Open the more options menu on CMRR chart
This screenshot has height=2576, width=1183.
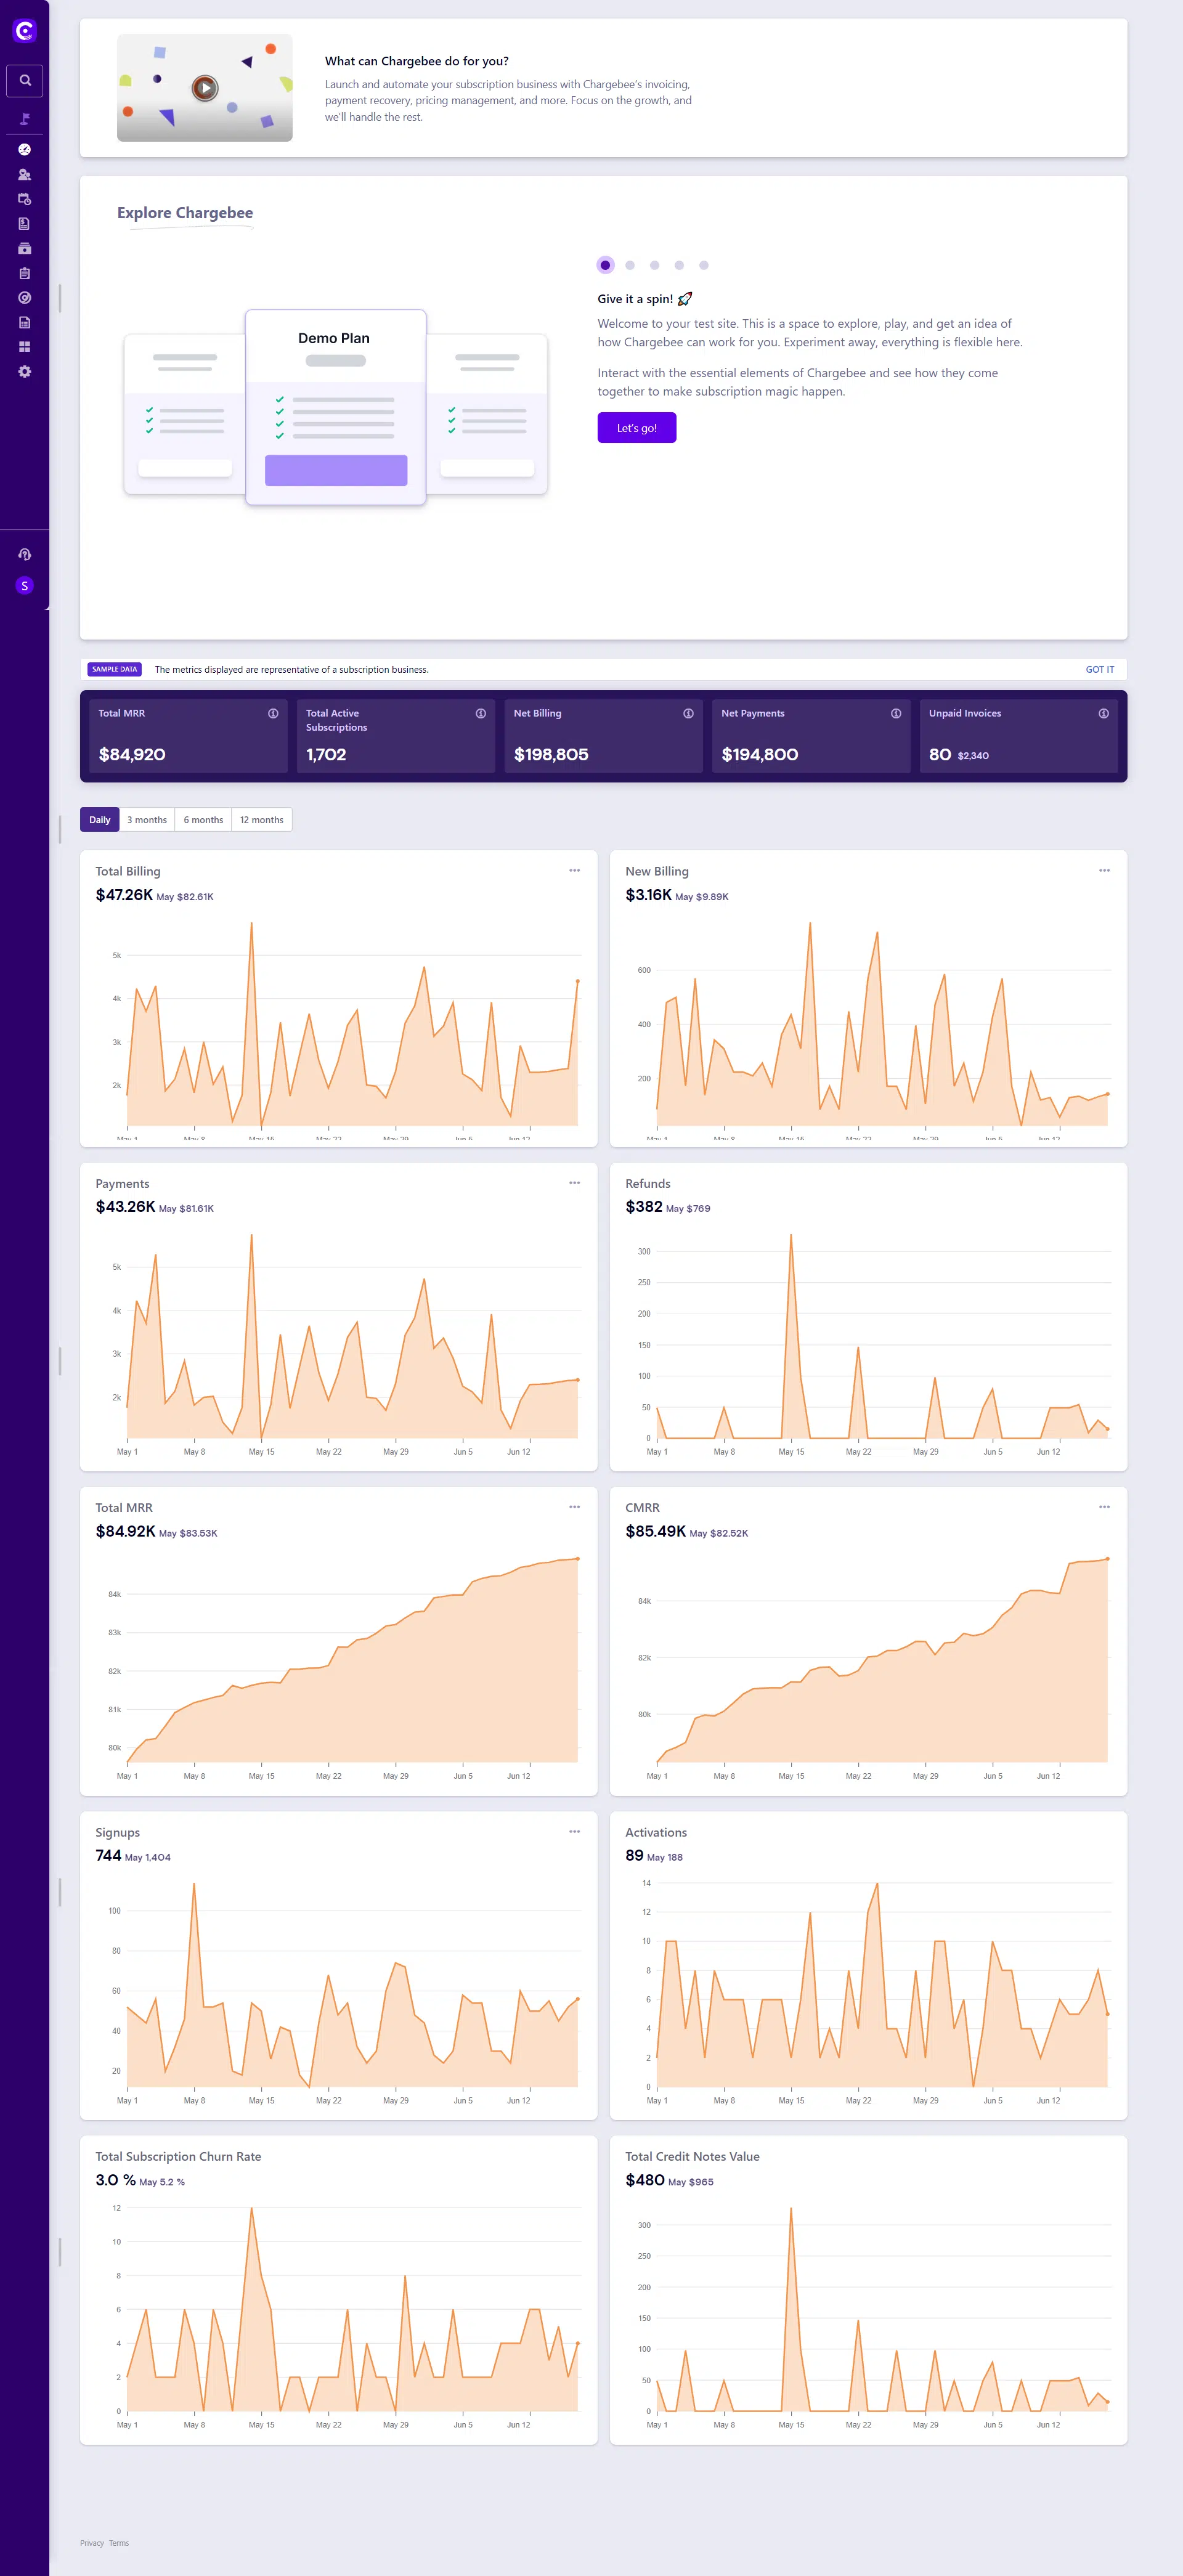click(1104, 1506)
